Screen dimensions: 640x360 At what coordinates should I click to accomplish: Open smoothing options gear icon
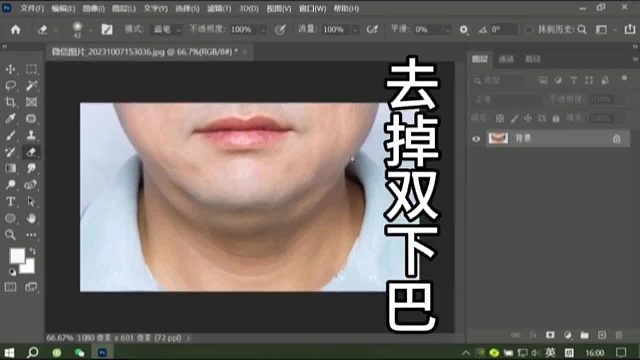463,29
